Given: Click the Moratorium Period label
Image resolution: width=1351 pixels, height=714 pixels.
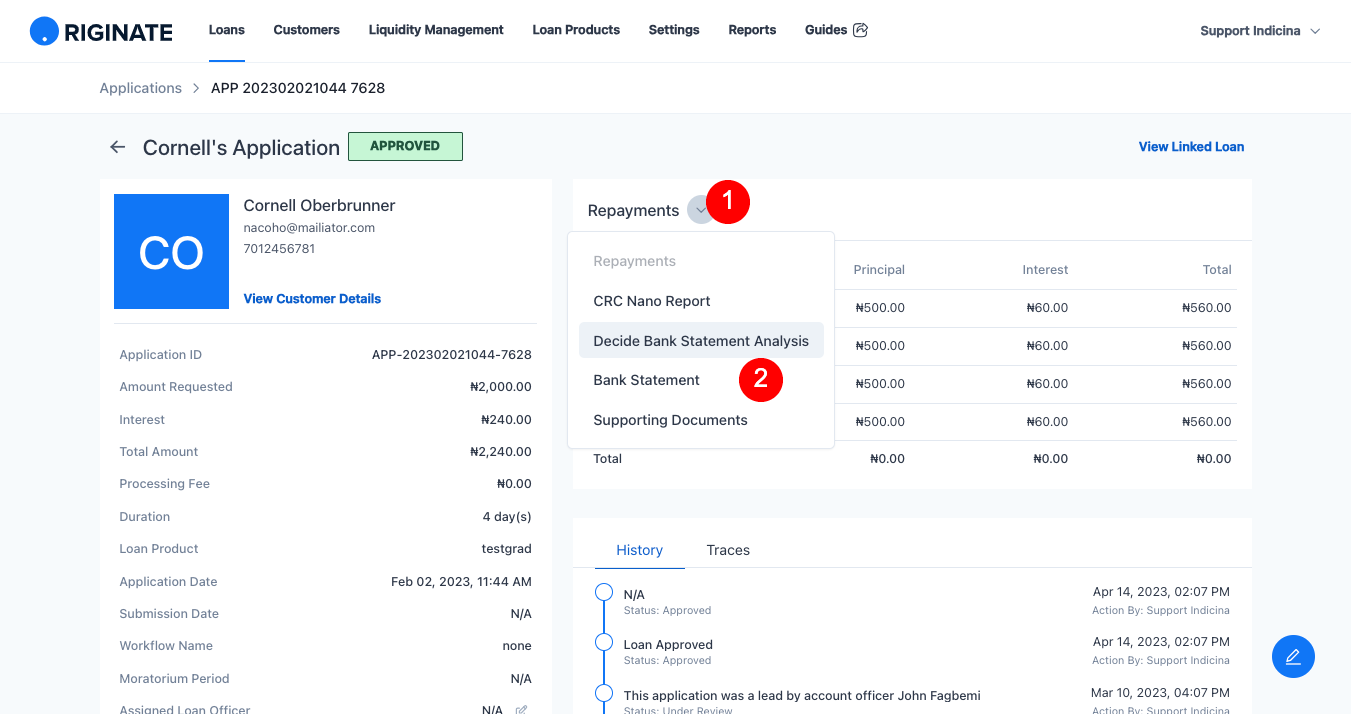Looking at the screenshot, I should click(x=174, y=679).
